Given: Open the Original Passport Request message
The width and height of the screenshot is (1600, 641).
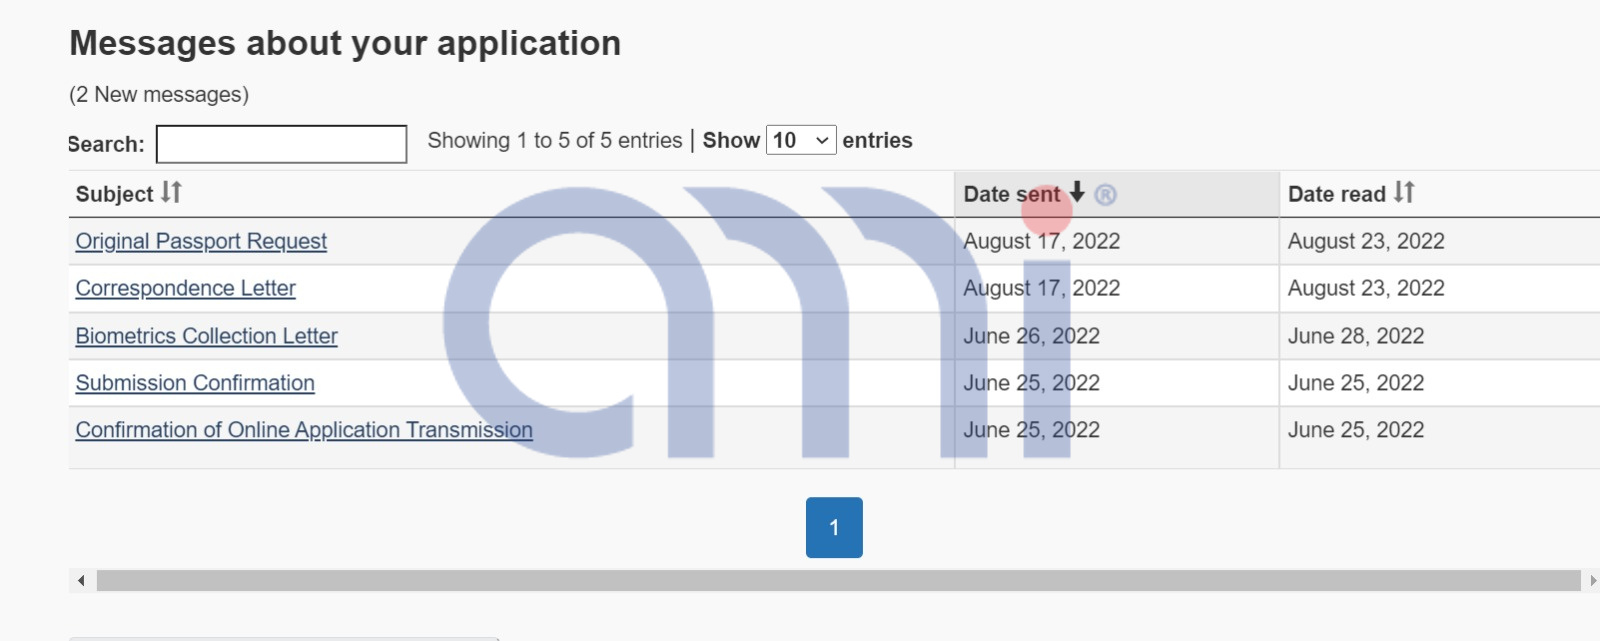Looking at the screenshot, I should [201, 241].
